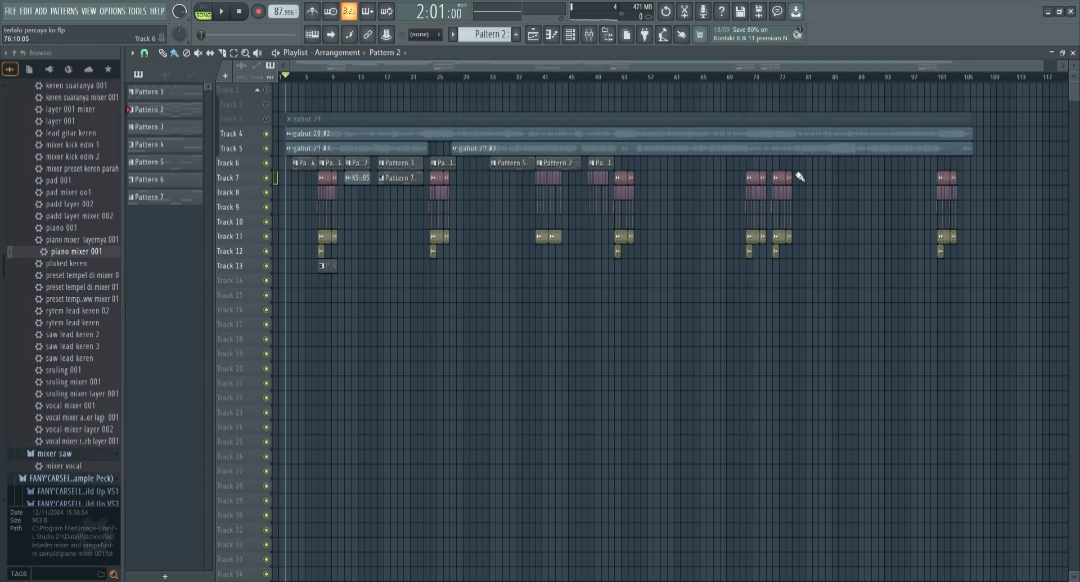Screen dimensions: 1080x582
Task: Open the Playlist view icon
Action: [x=533, y=34]
